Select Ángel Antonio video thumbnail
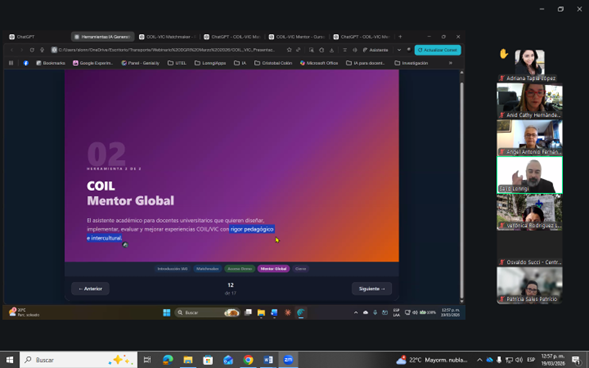Screen dimensions: 589x368 pyautogui.click(x=529, y=137)
